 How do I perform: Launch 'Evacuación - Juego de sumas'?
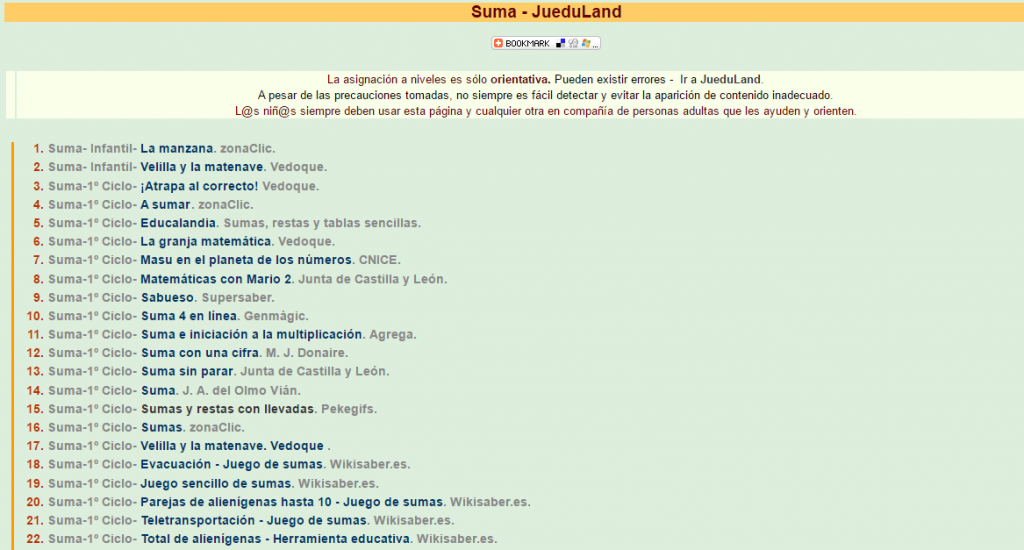pos(231,464)
